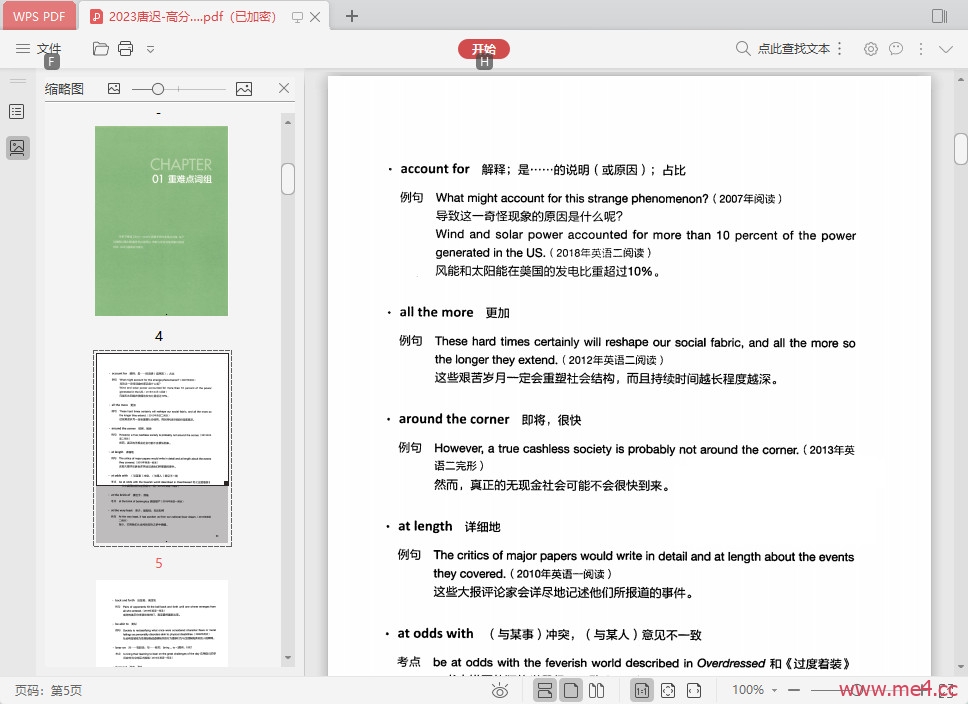Click the 点此查找文本 search field

tap(794, 48)
